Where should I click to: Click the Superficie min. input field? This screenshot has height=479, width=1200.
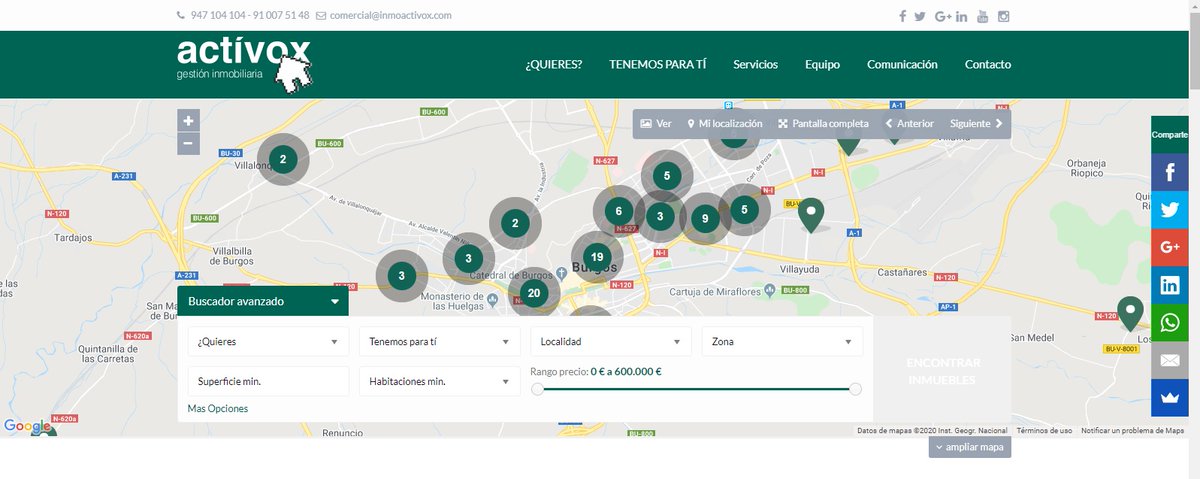pos(268,381)
